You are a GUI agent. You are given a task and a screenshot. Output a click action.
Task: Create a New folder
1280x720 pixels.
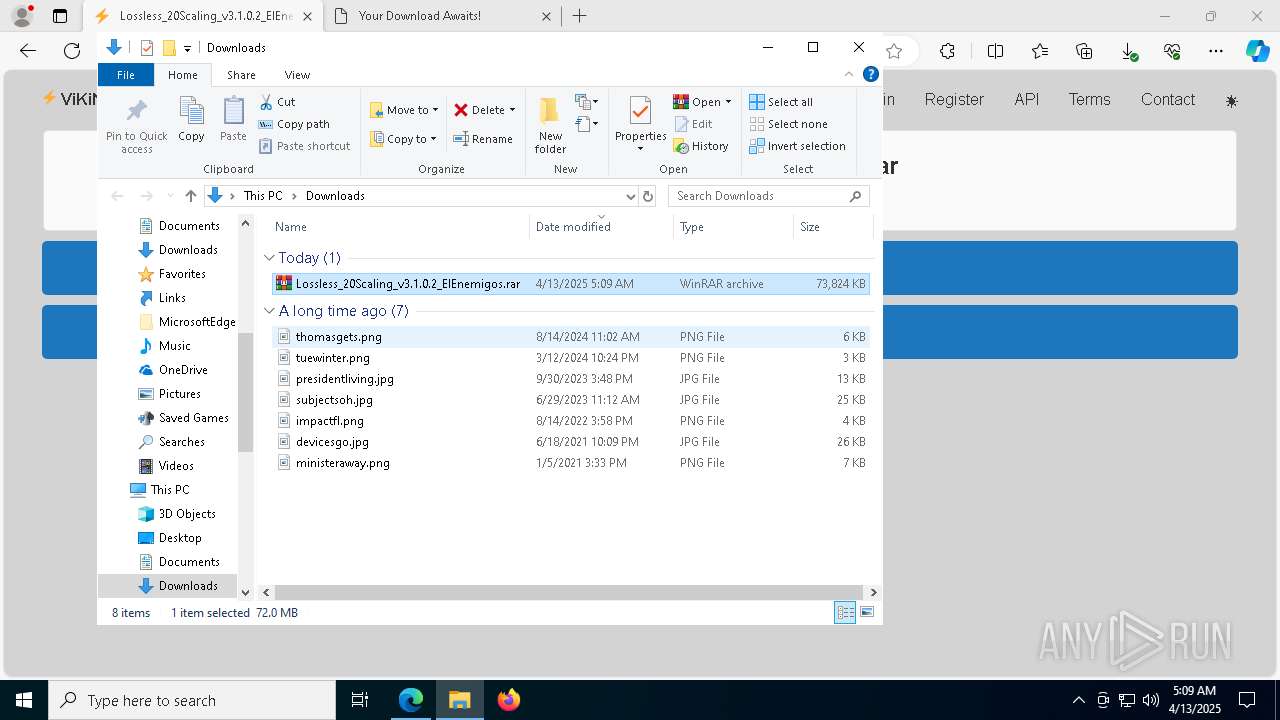click(x=550, y=125)
